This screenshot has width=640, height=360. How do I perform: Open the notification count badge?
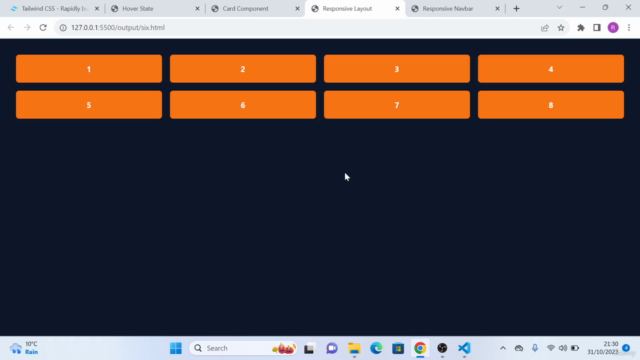(626, 348)
